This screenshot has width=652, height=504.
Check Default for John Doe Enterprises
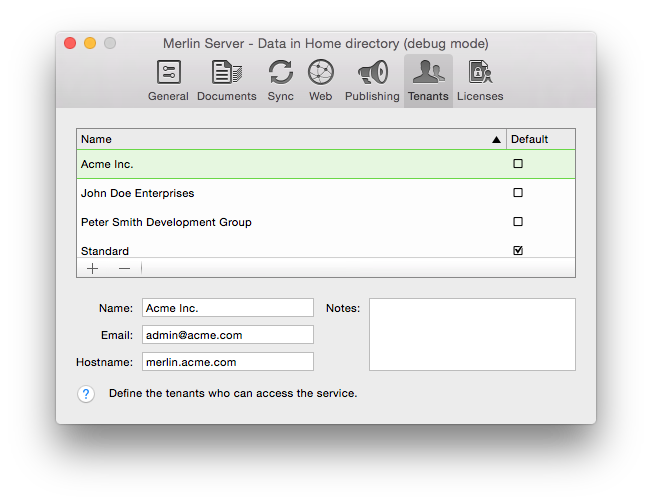click(518, 193)
